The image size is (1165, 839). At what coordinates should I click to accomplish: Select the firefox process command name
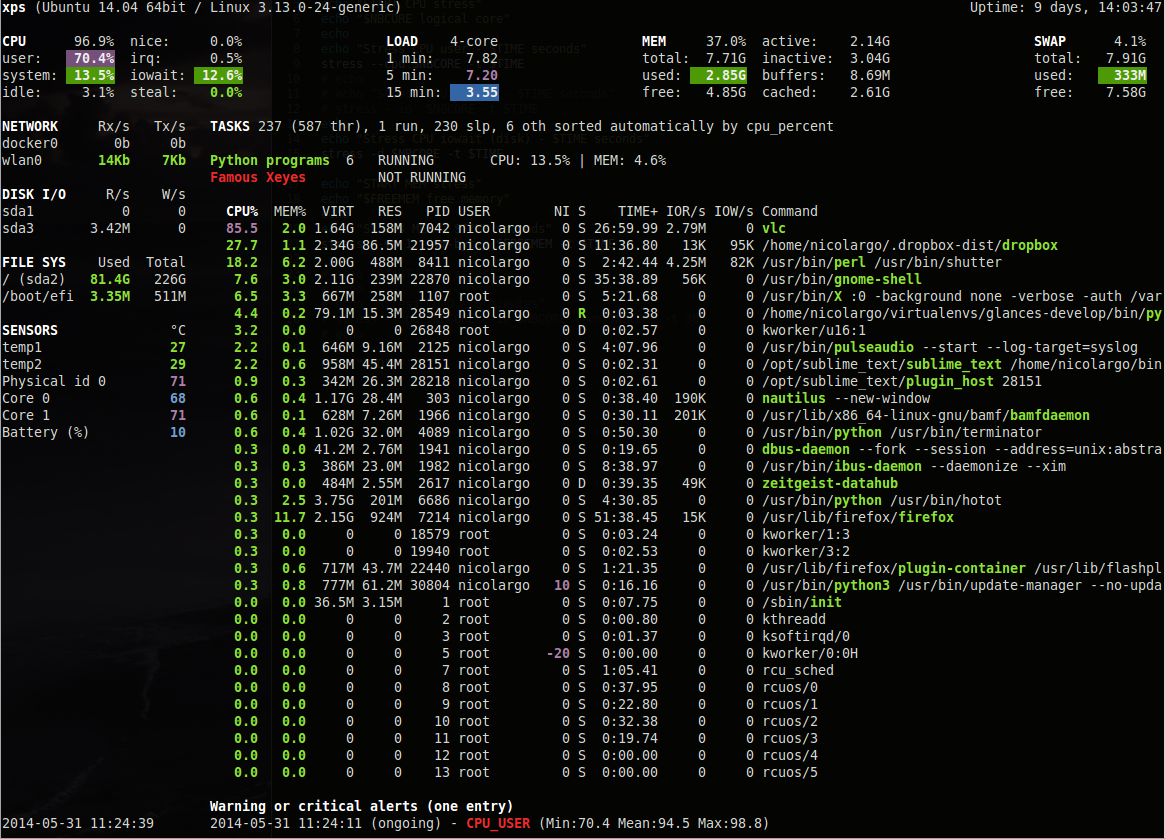925,517
